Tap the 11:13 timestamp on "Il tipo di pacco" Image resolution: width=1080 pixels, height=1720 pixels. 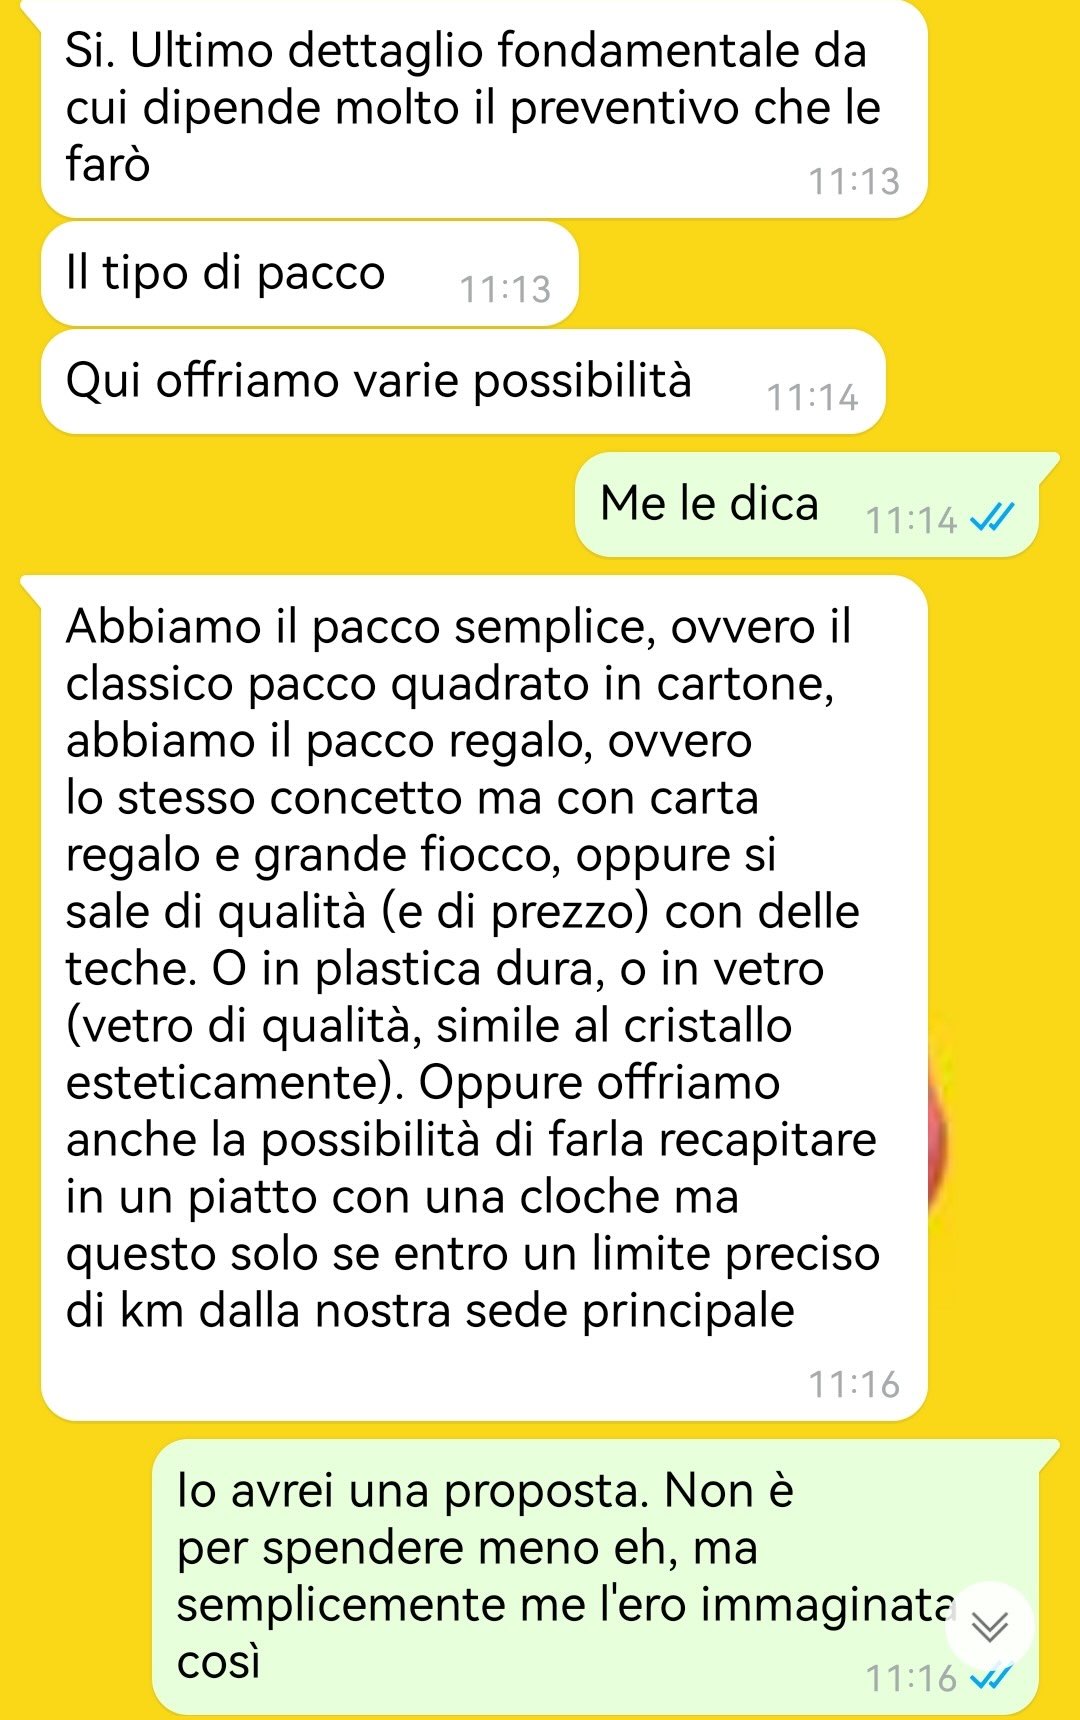coord(505,289)
